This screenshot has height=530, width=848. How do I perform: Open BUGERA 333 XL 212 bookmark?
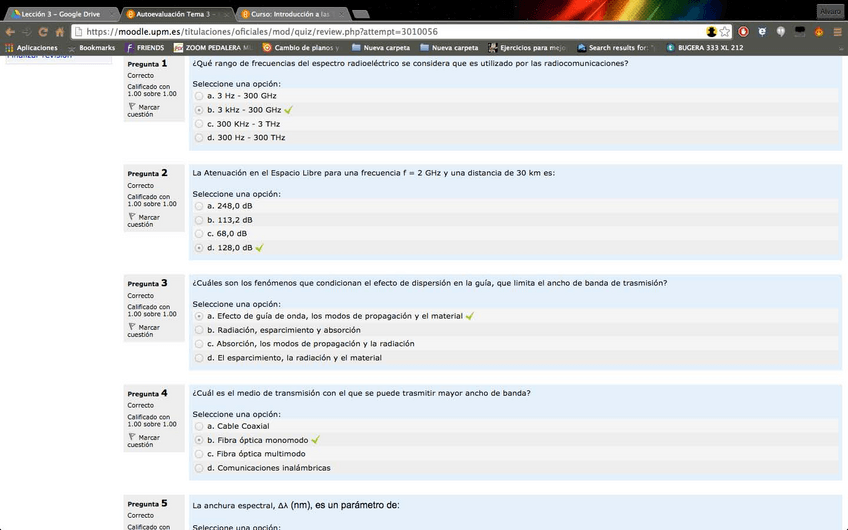[x=705, y=48]
